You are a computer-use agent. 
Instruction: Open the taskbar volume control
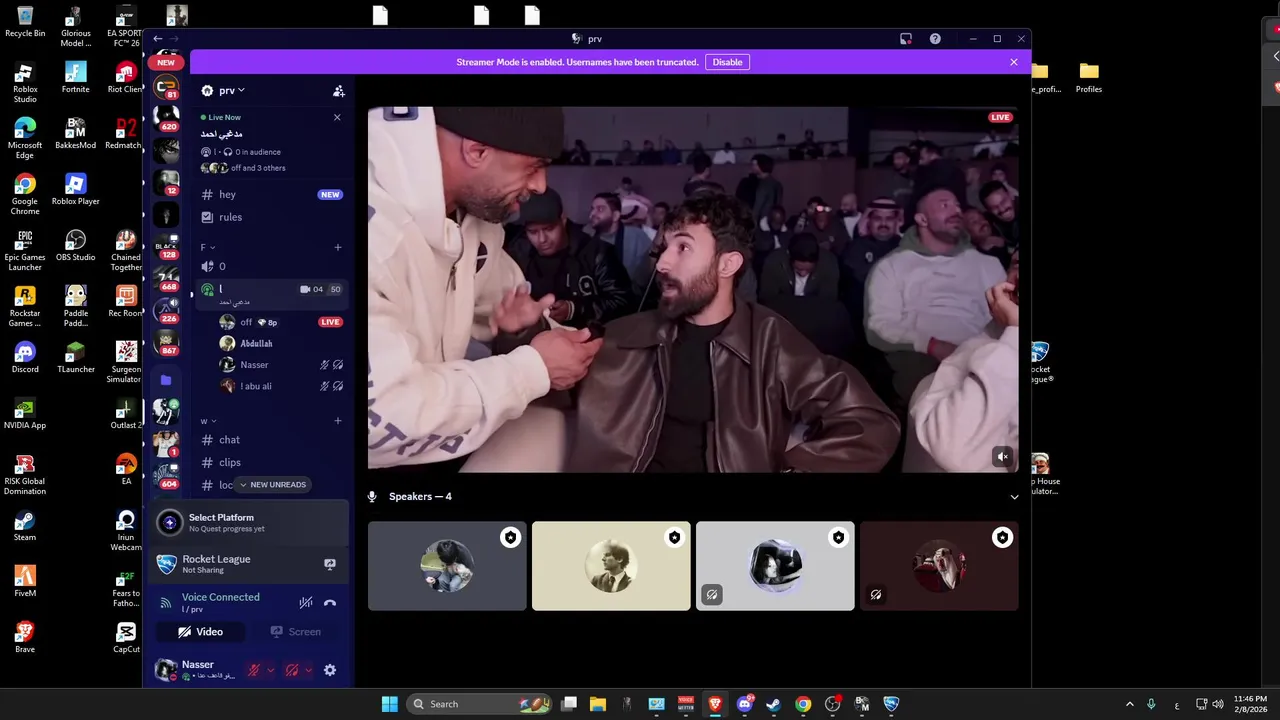pyautogui.click(x=1218, y=704)
